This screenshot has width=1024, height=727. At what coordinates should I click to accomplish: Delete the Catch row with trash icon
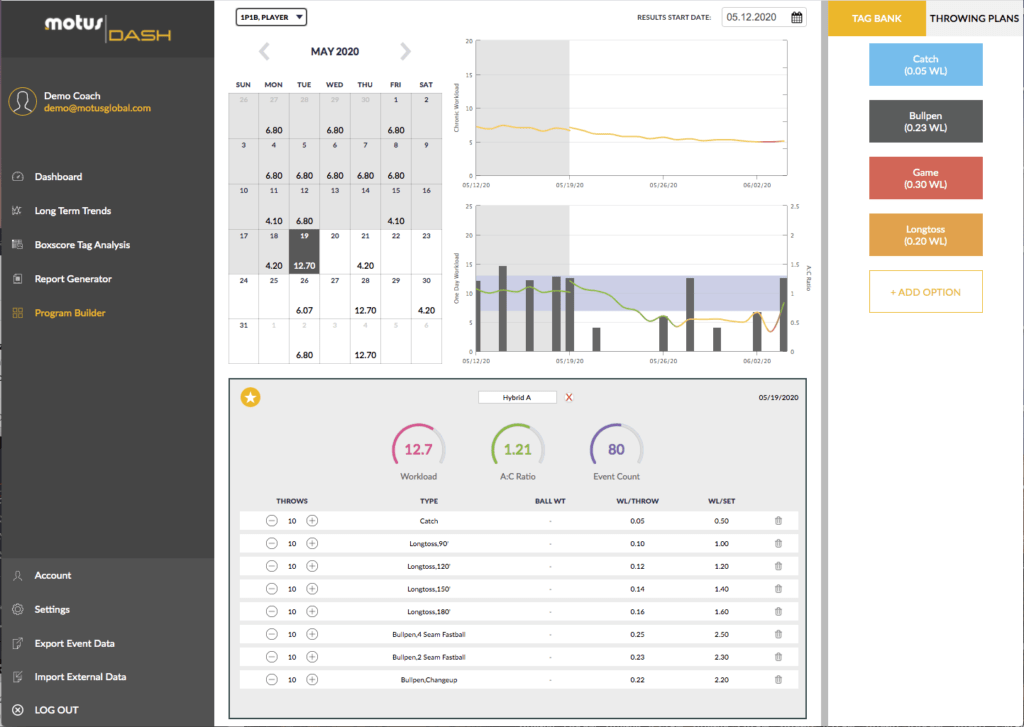778,521
